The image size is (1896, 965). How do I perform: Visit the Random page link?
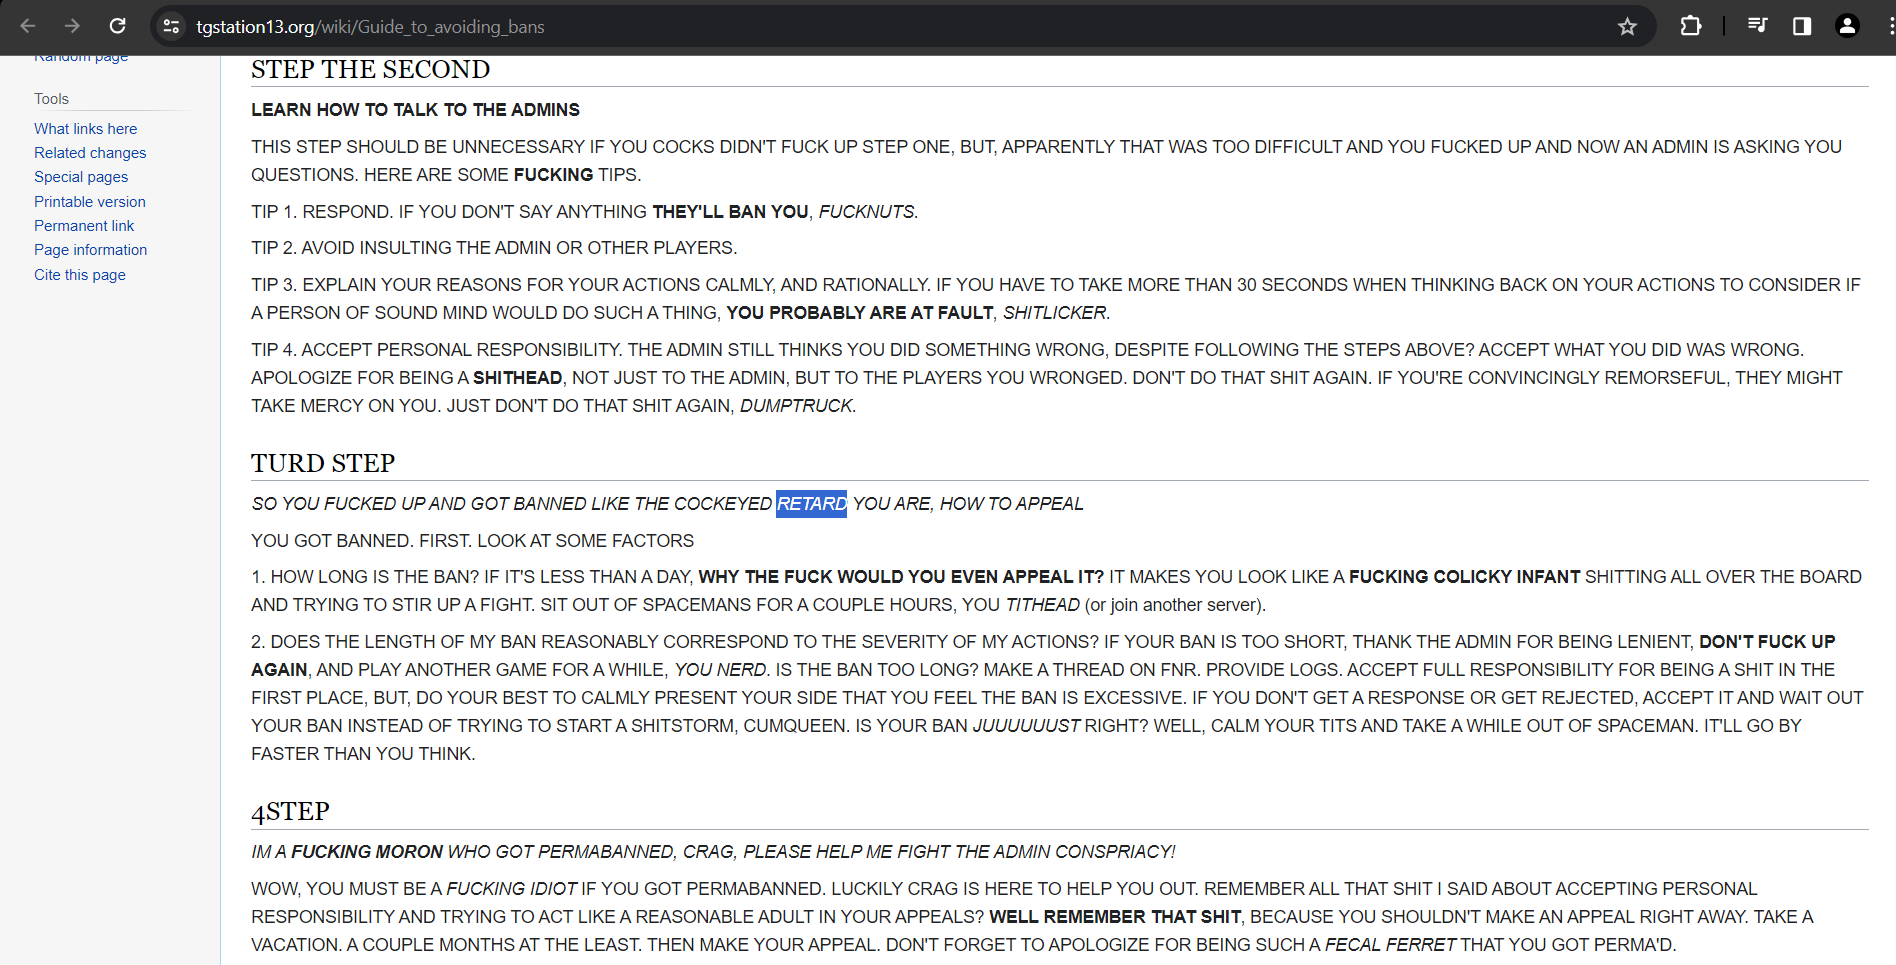tap(80, 55)
